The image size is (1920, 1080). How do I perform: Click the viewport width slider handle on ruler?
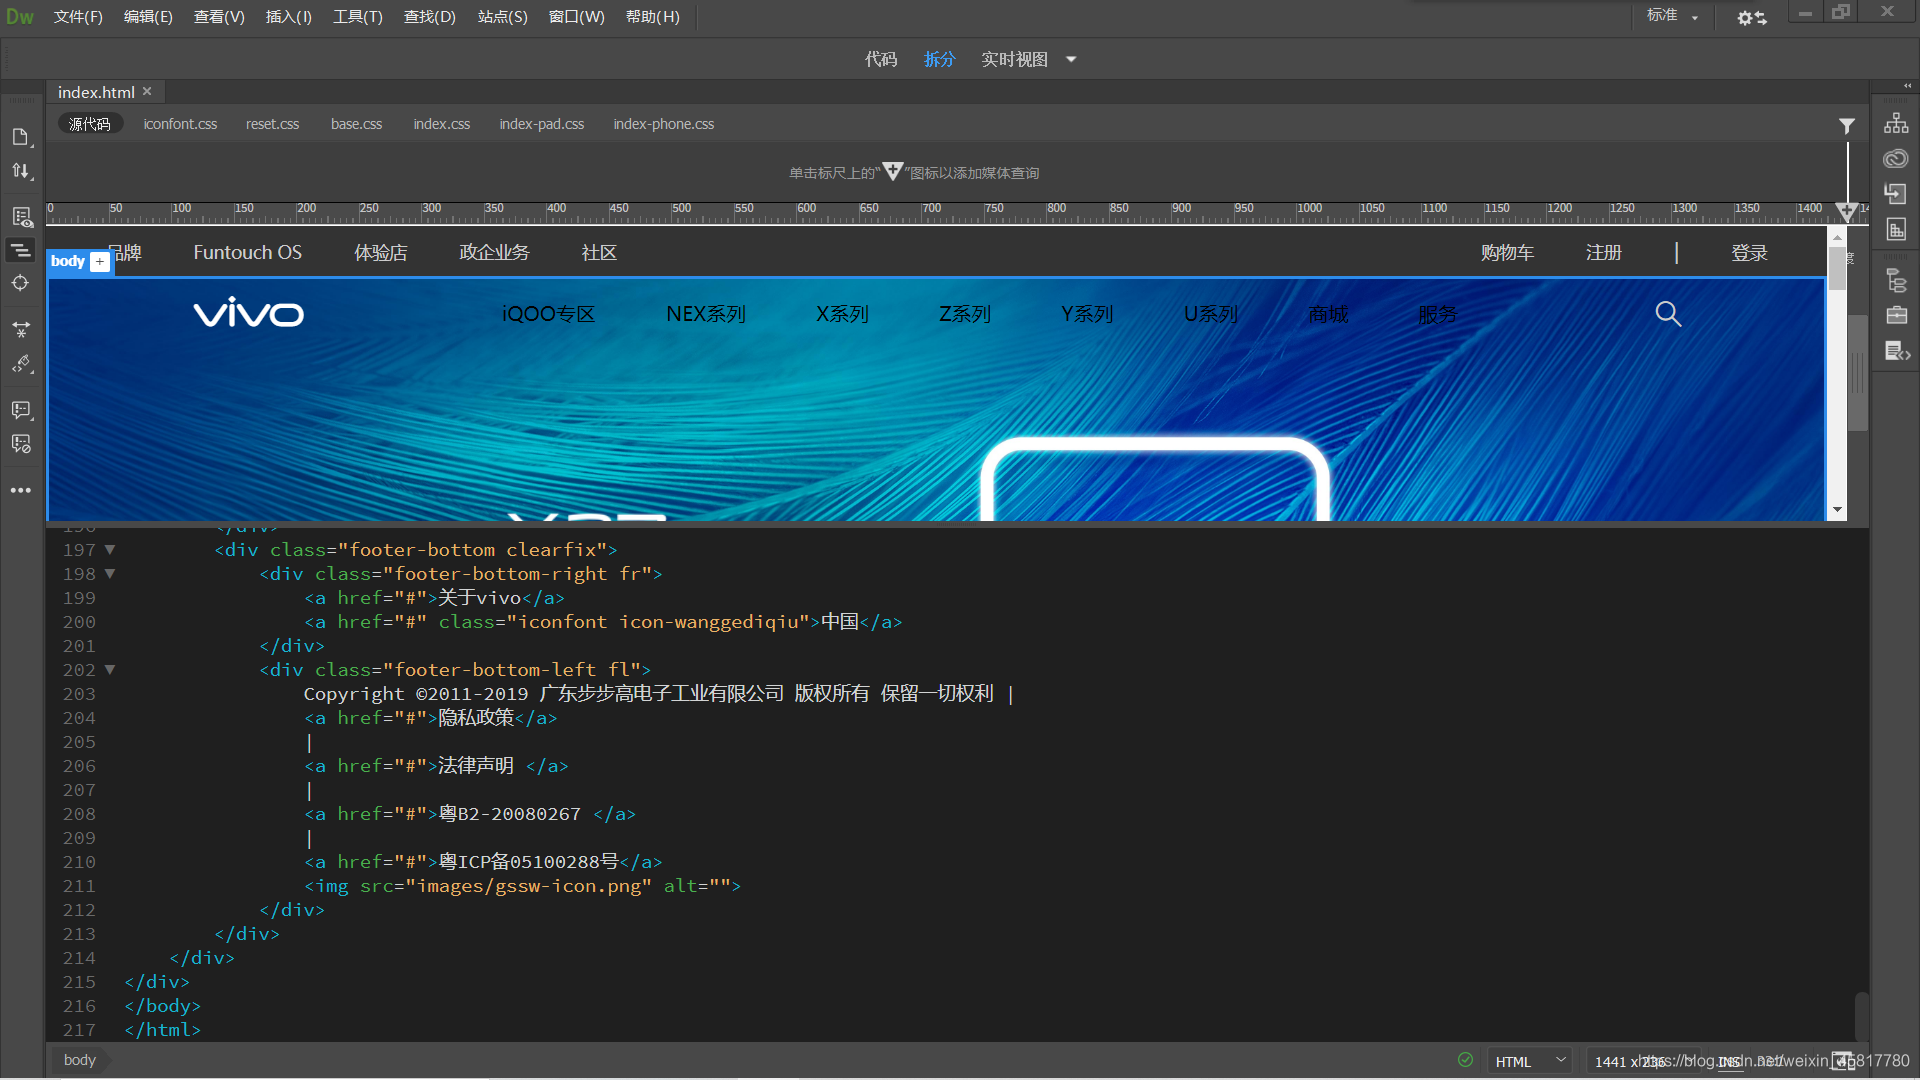tap(1847, 211)
